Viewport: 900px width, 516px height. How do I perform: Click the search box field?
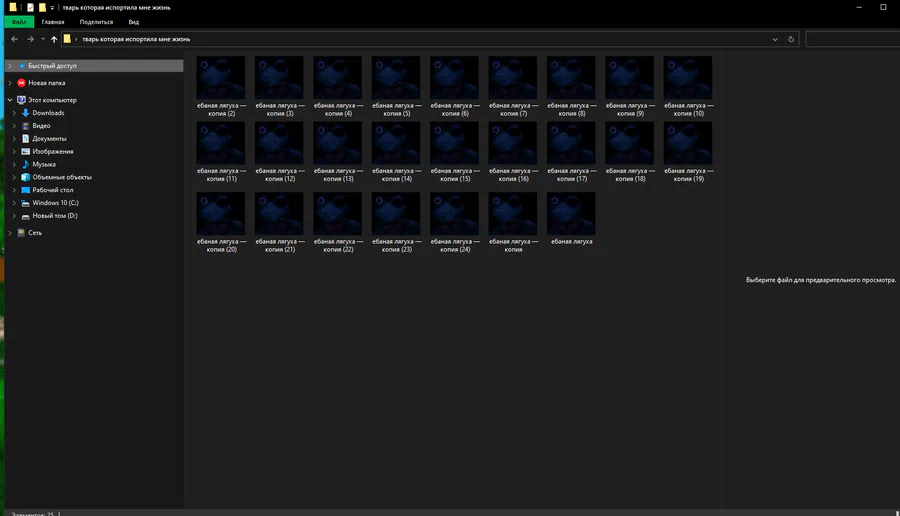852,39
